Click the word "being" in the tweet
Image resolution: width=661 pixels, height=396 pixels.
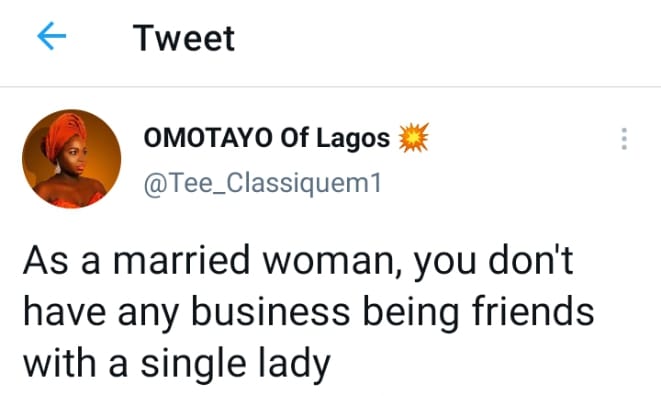click(x=411, y=313)
